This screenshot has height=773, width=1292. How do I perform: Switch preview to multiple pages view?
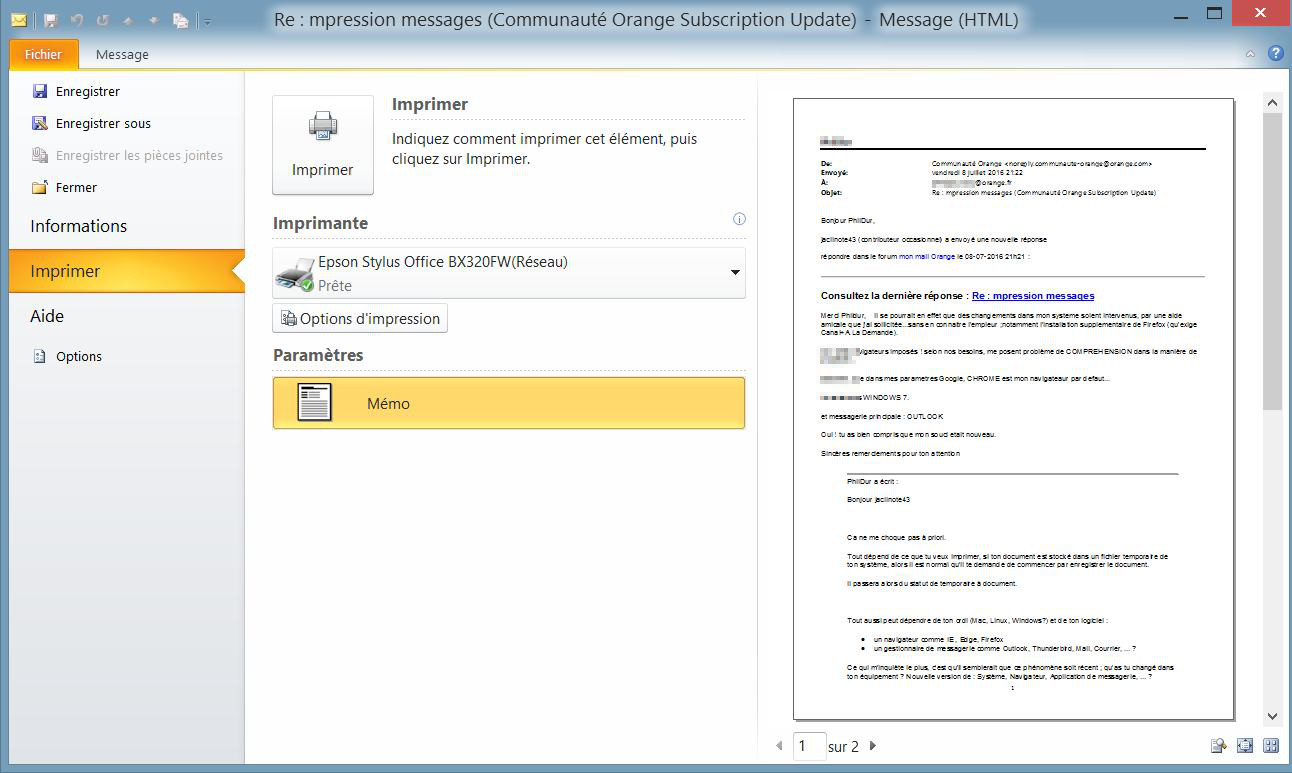tap(1271, 746)
